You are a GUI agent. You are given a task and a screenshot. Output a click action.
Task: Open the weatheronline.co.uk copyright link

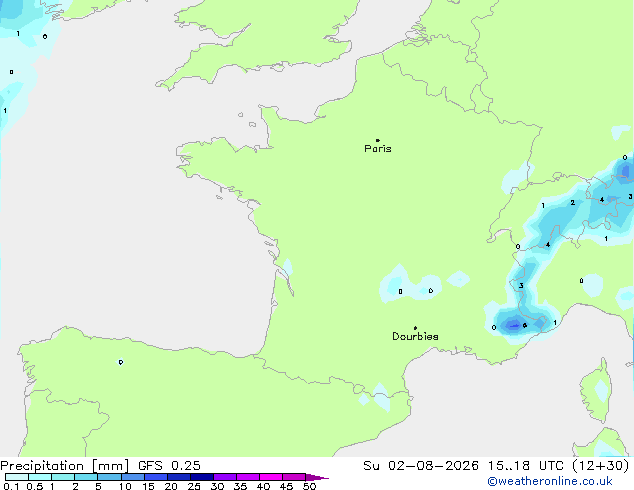click(x=550, y=481)
